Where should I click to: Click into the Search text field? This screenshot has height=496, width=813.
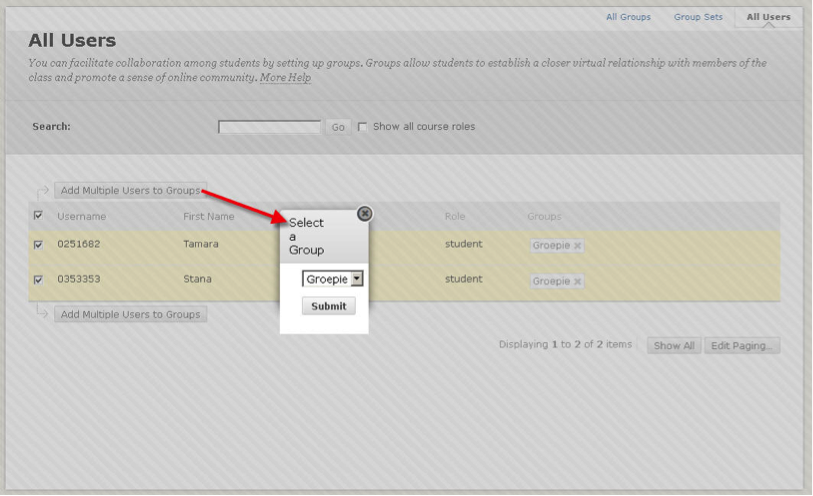(x=269, y=127)
